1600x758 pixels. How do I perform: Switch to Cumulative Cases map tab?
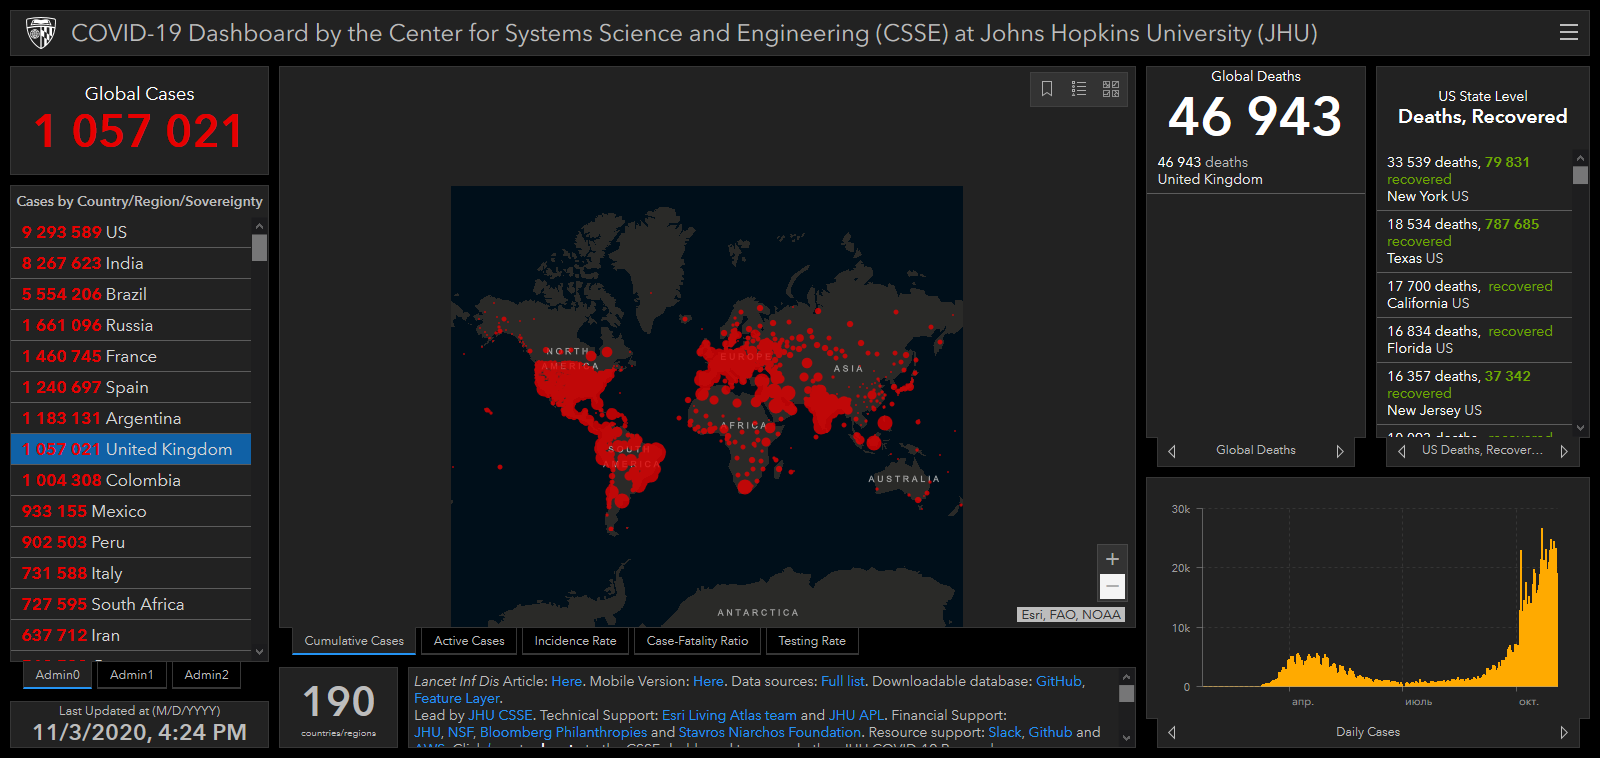click(354, 641)
